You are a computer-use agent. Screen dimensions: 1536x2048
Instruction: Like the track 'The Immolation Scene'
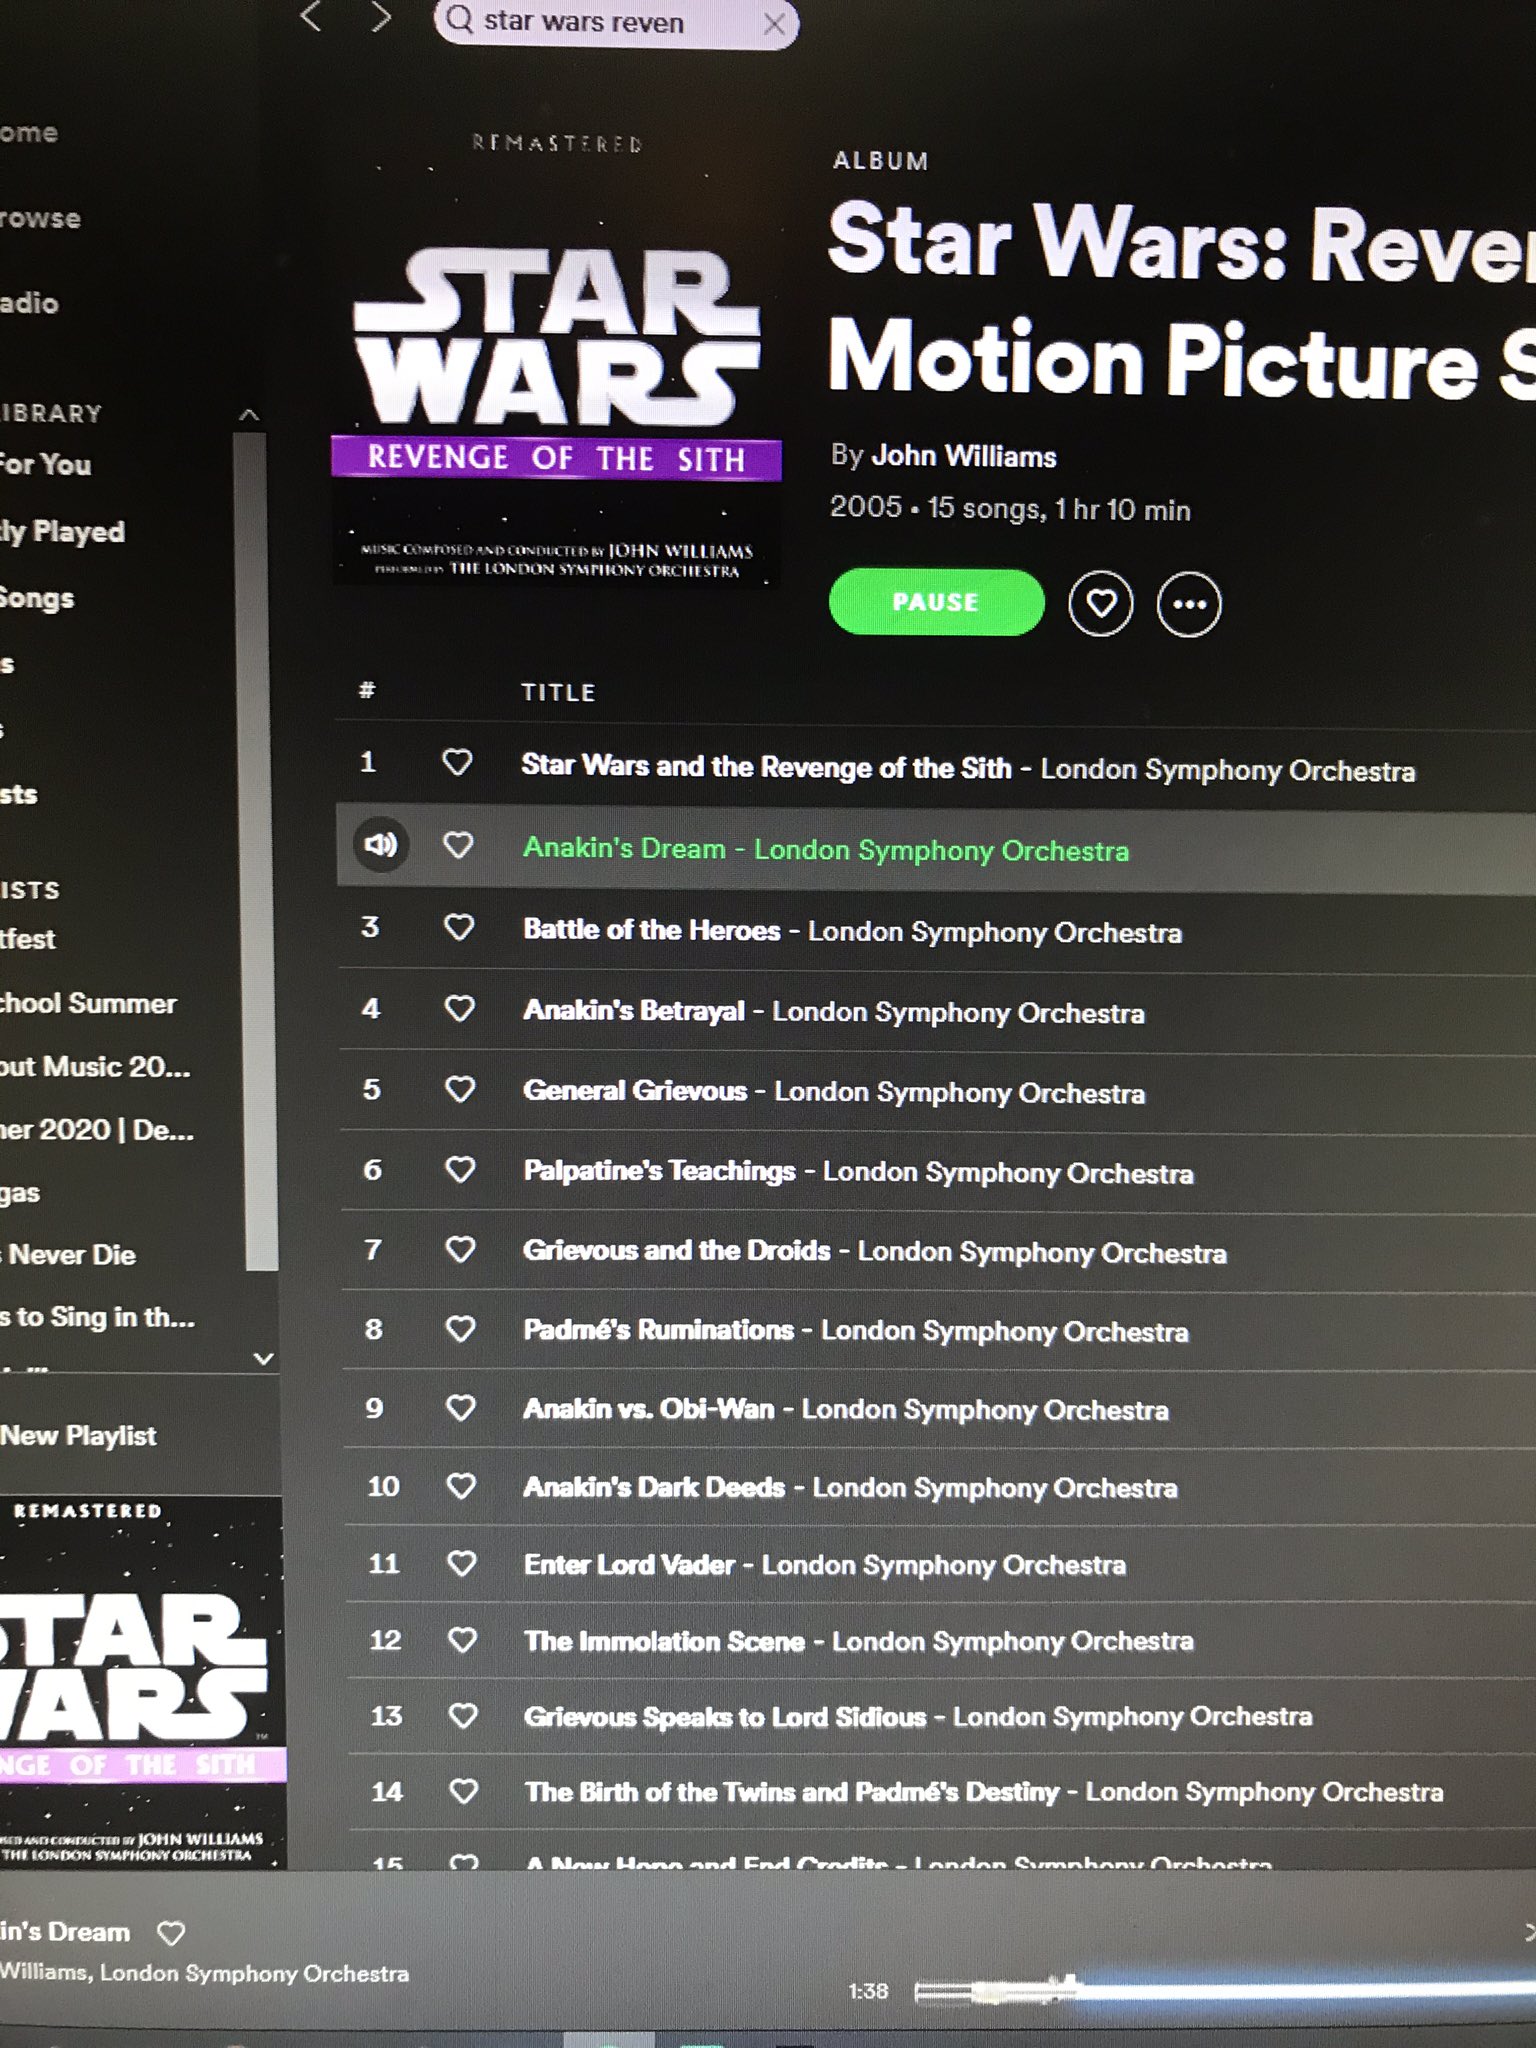[x=462, y=1641]
